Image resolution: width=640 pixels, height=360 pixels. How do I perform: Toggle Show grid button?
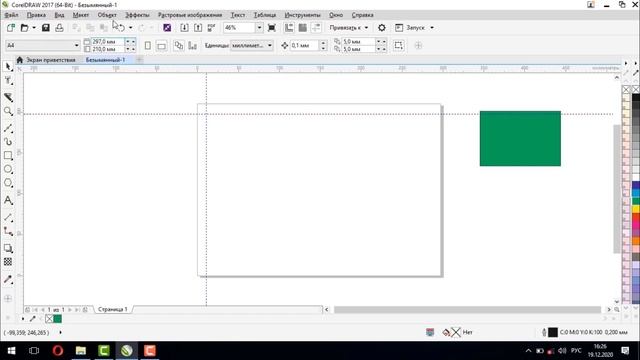302,28
